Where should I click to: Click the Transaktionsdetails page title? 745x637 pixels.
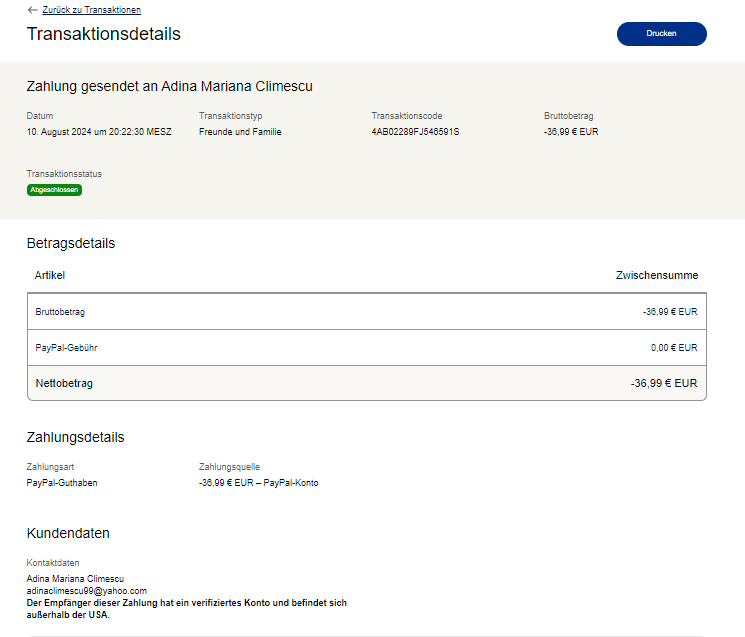(103, 34)
